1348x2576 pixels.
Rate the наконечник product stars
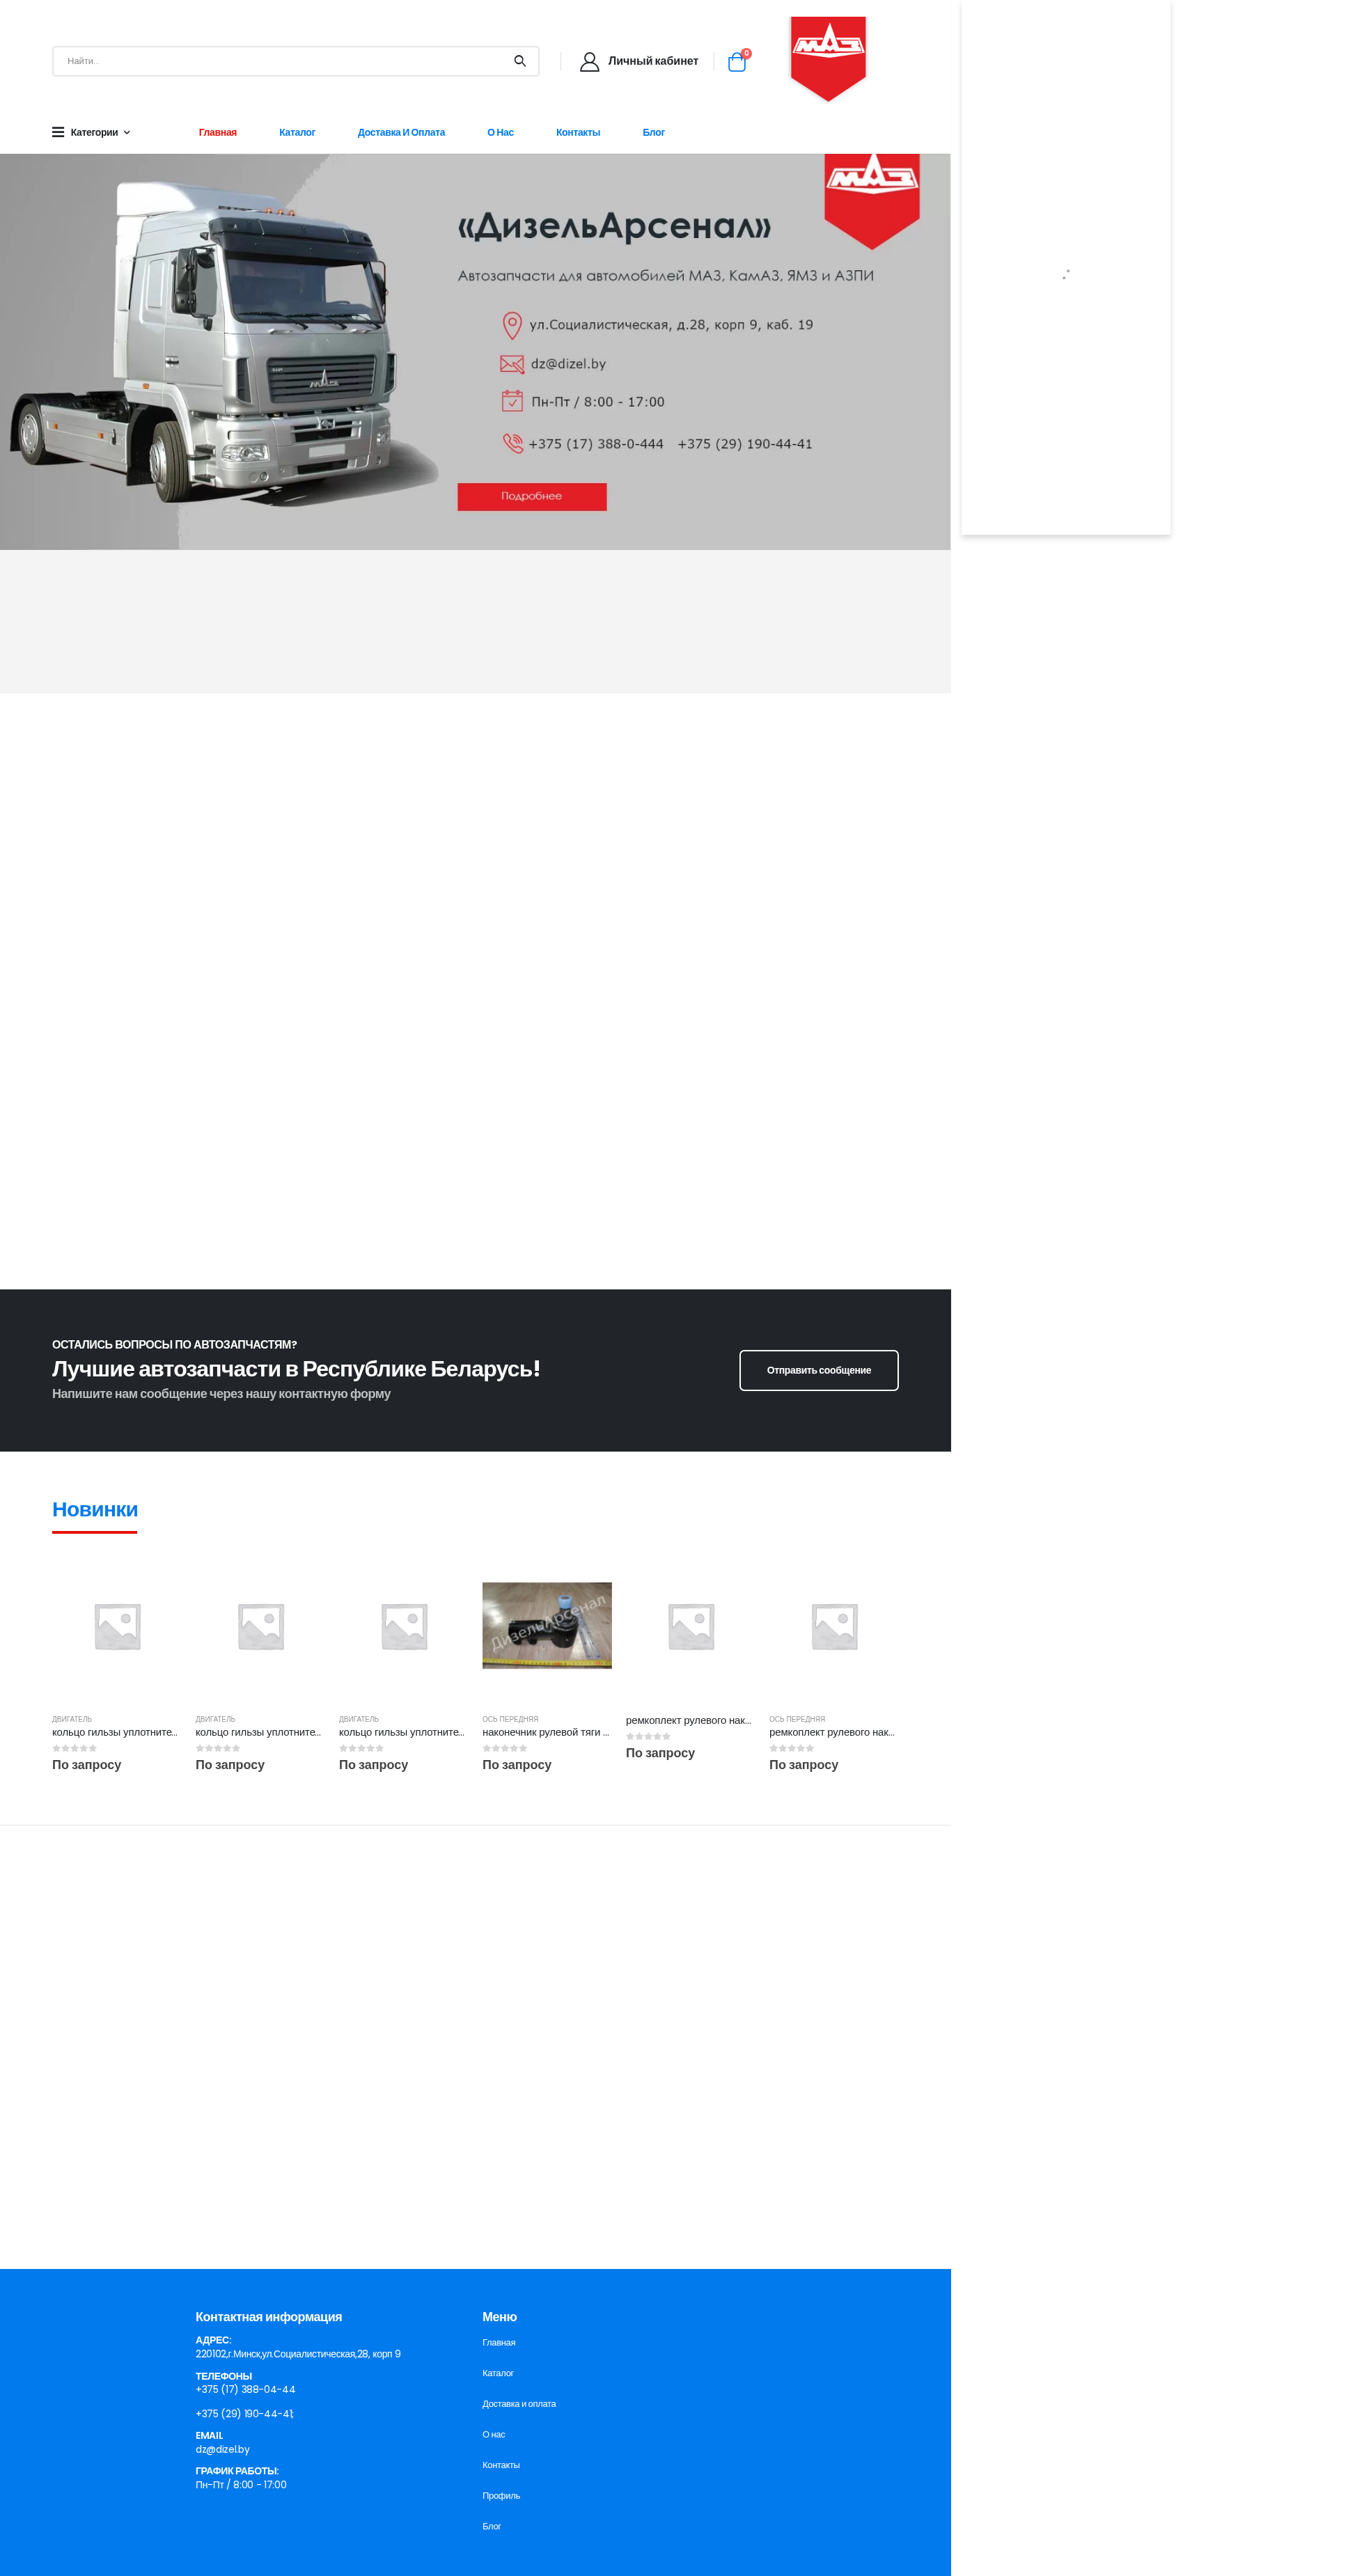point(505,1748)
